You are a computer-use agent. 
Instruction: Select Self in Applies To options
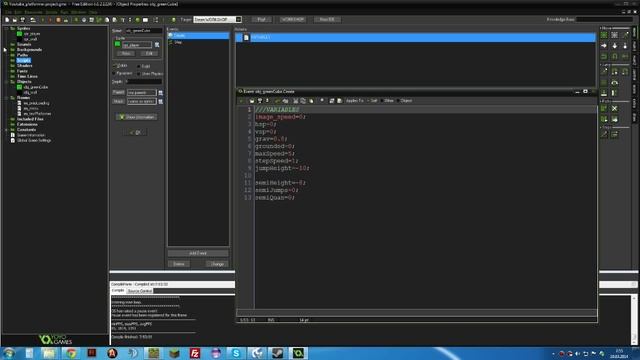pos(372,100)
